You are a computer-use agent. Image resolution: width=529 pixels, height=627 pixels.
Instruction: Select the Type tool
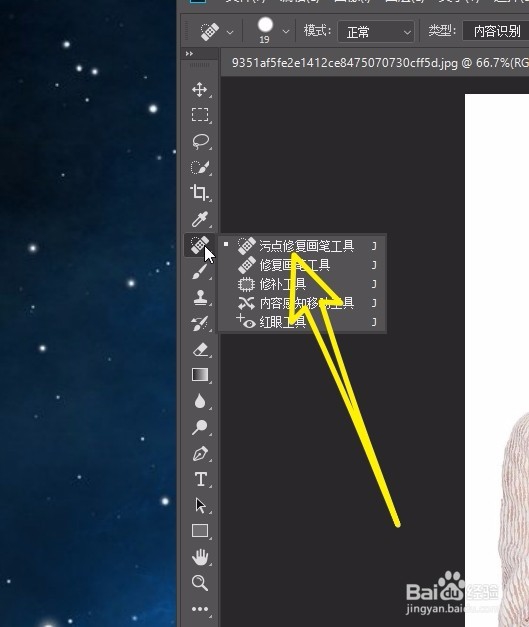coord(200,479)
